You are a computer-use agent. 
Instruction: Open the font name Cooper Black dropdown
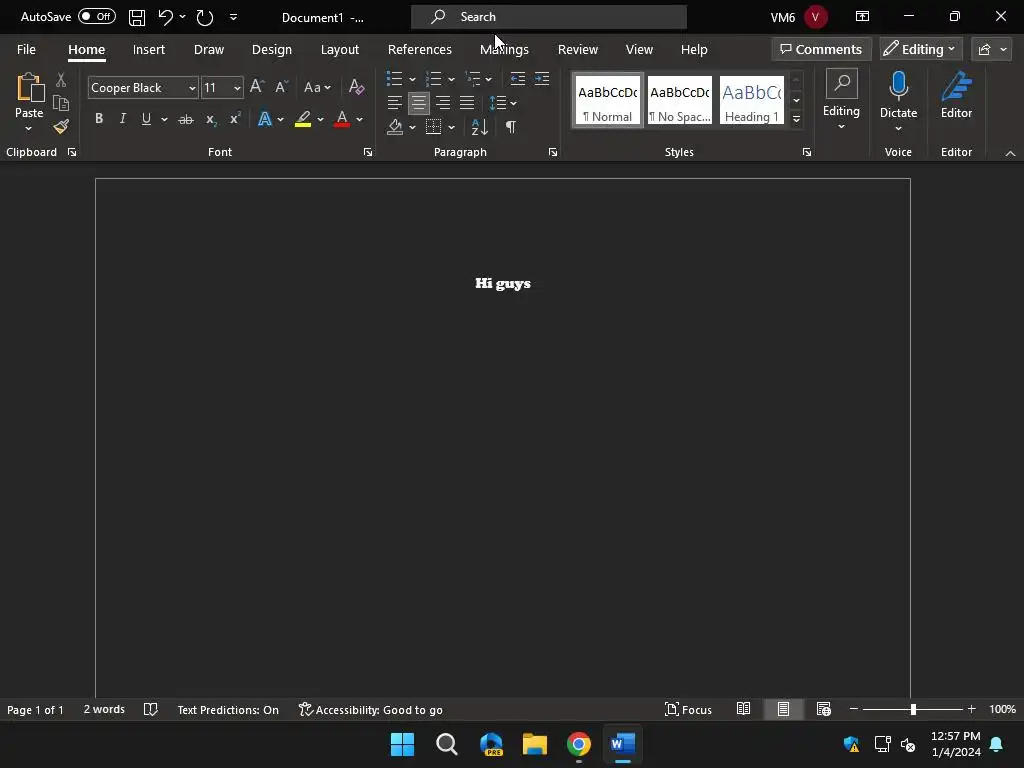[x=192, y=88]
